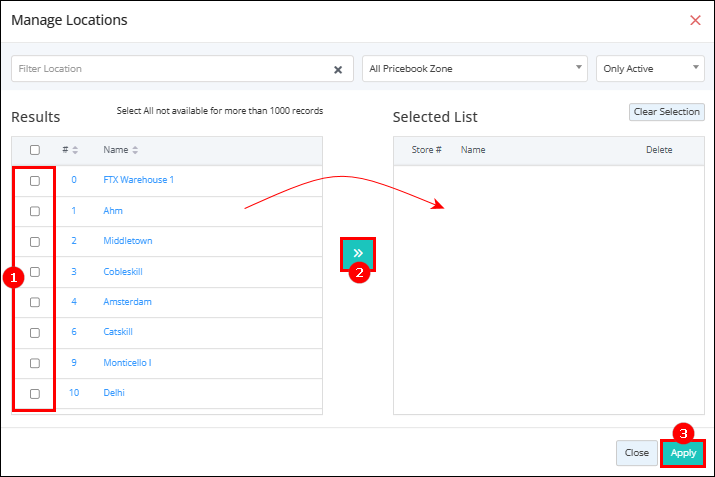The width and height of the screenshot is (715, 477).
Task: Sort results by Name column arrows
Action: [x=135, y=150]
